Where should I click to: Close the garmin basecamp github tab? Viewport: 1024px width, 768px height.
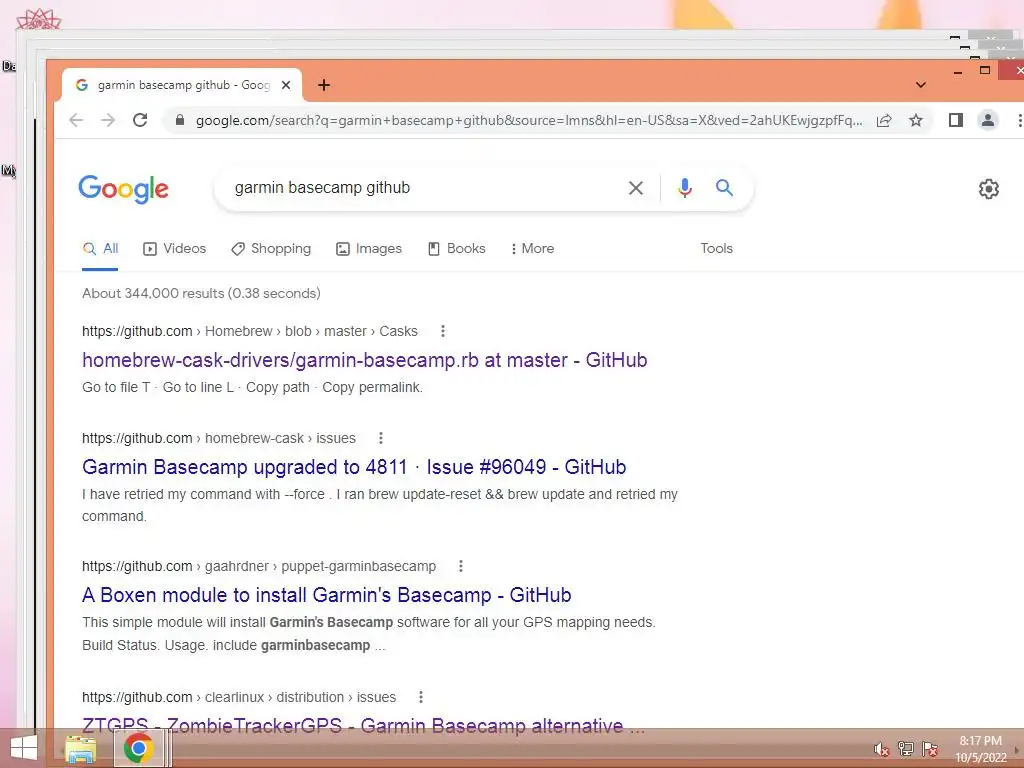pyautogui.click(x=285, y=85)
